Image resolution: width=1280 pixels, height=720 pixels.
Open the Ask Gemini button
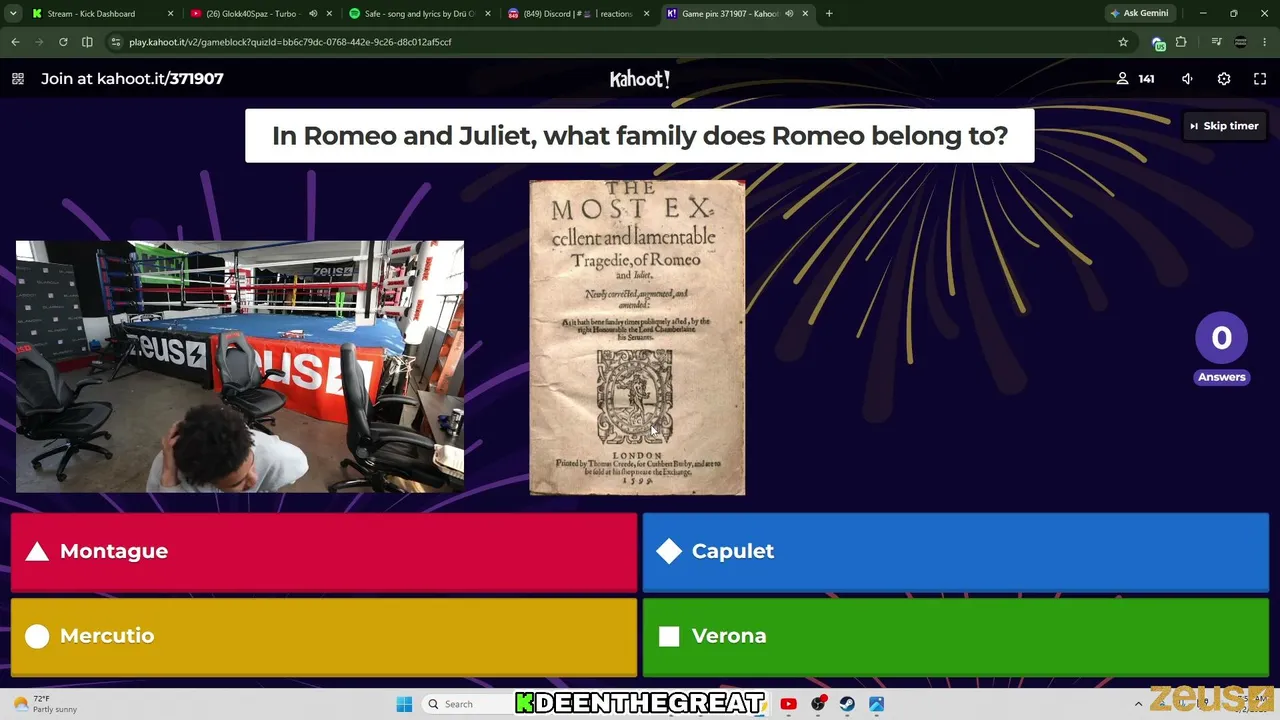tap(1139, 14)
